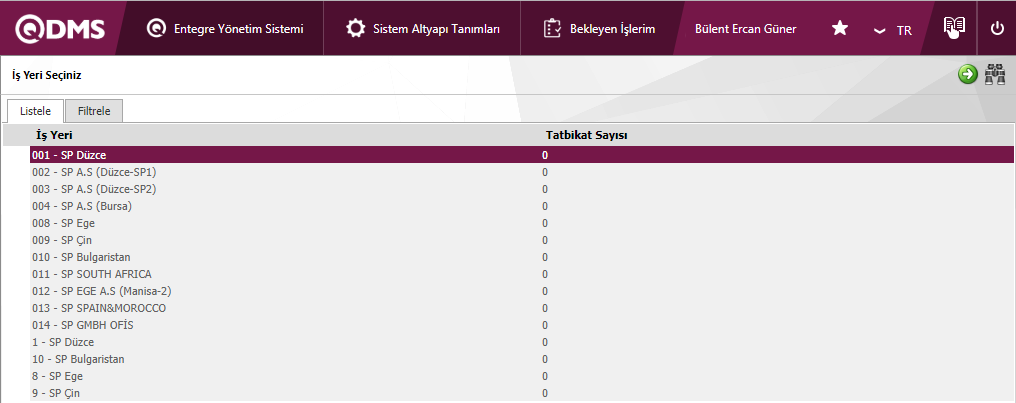Switch to the Listele tab
The image size is (1016, 403).
[36, 111]
